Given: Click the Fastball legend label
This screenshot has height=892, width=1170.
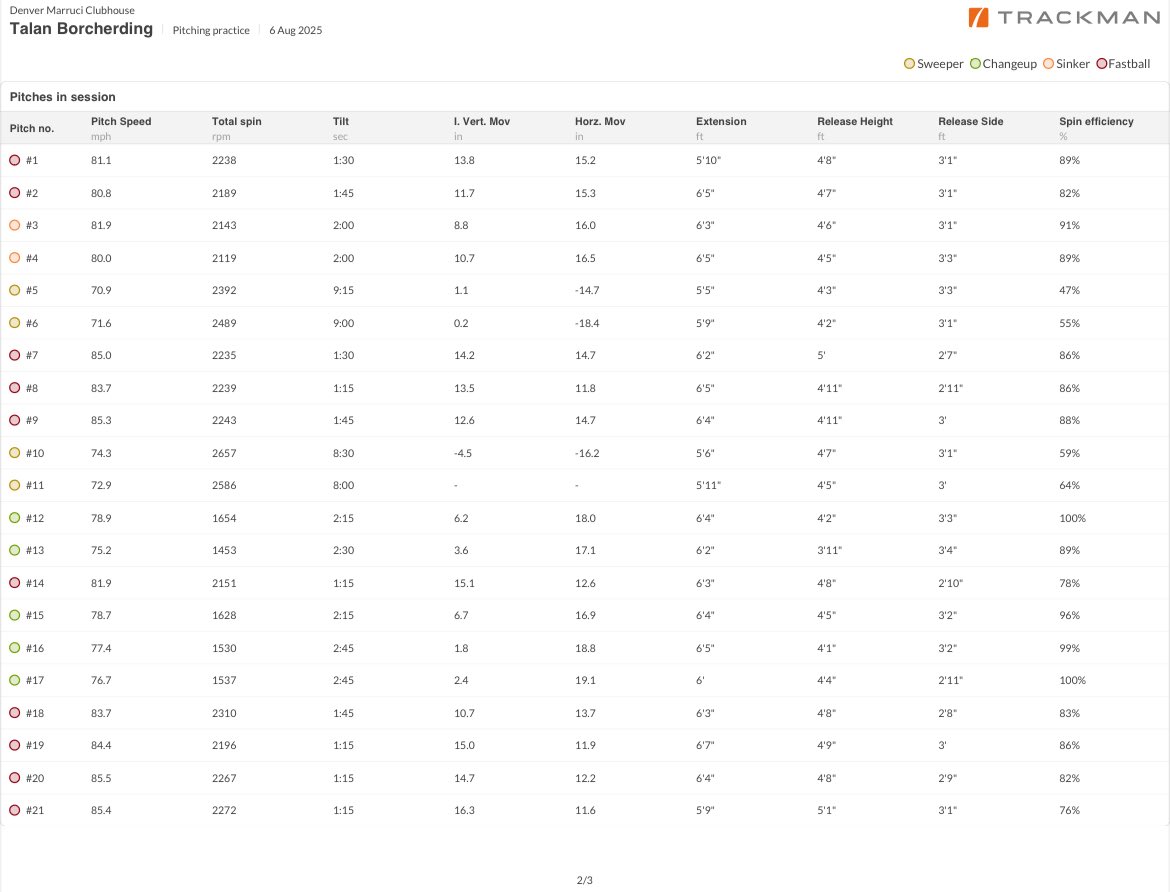Looking at the screenshot, I should 1129,64.
